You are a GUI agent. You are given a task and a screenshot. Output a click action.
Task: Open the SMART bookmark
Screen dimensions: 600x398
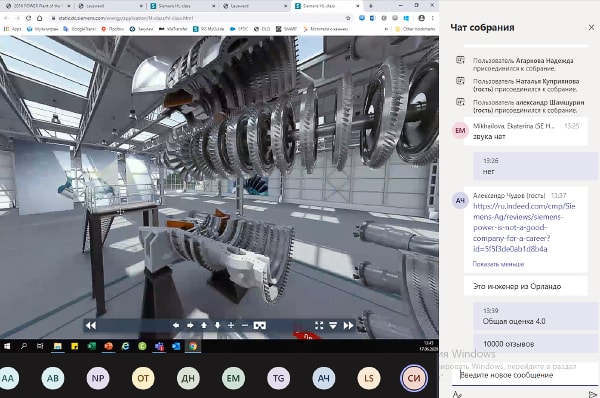(x=287, y=29)
